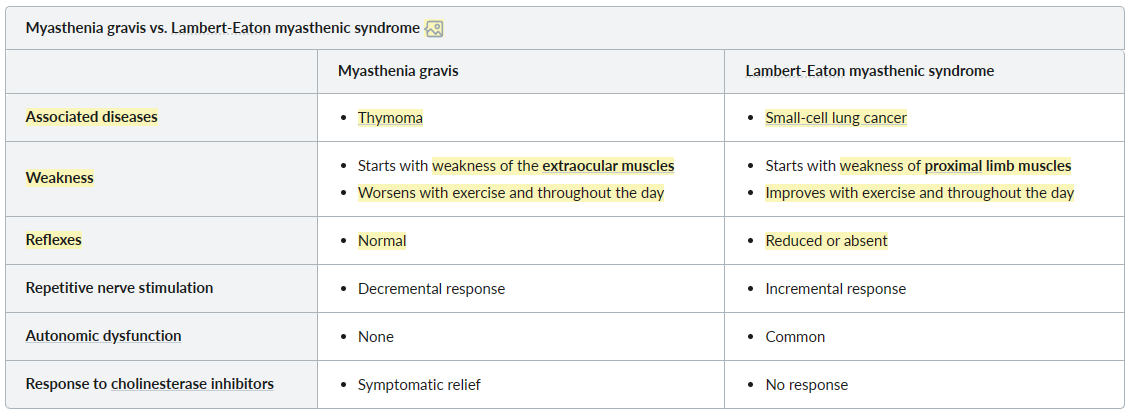Open the Thymoma link
Viewport: 1129px width, 415px height.
coord(390,117)
